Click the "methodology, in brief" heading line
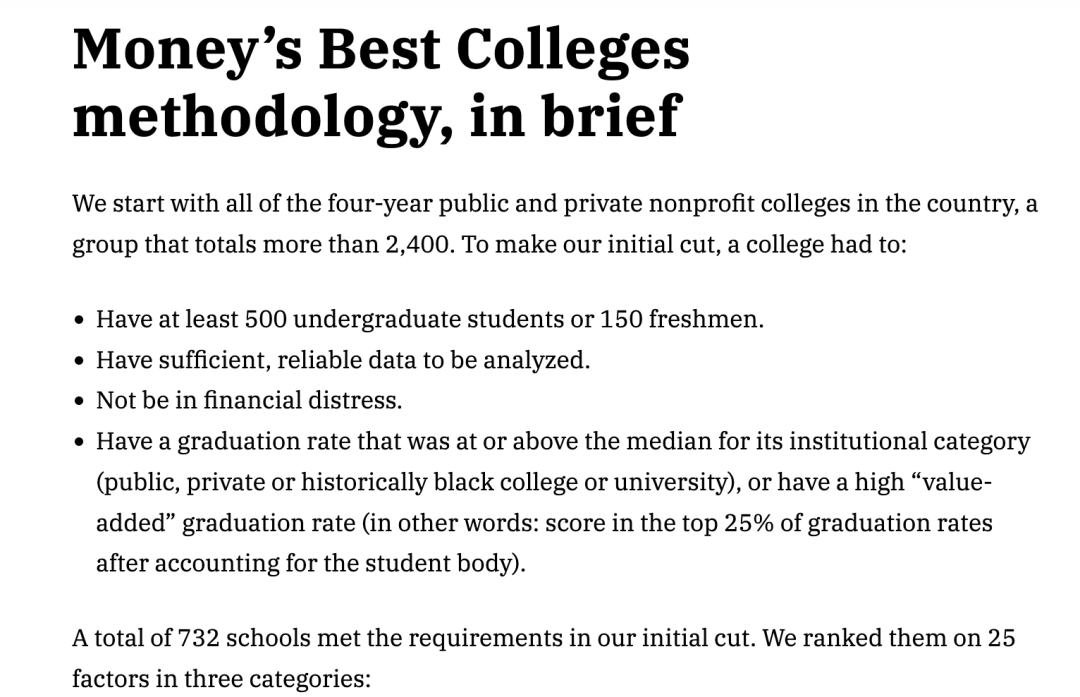Image resolution: width=1080 pixels, height=697 pixels. pos(377,116)
